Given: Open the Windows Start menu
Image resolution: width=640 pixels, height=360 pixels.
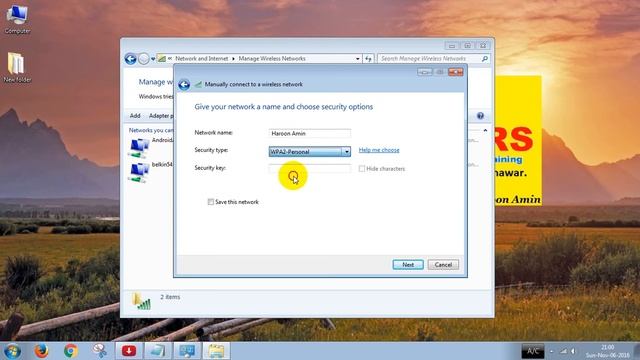Looking at the screenshot, I should point(12,351).
